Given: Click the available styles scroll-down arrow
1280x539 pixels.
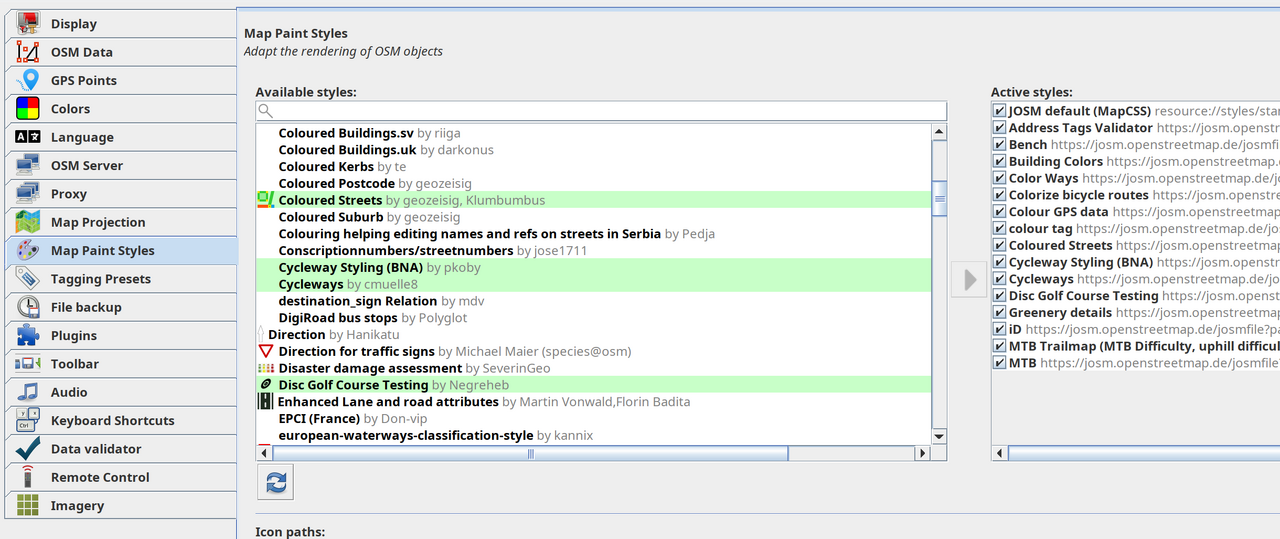Looking at the screenshot, I should (x=939, y=437).
